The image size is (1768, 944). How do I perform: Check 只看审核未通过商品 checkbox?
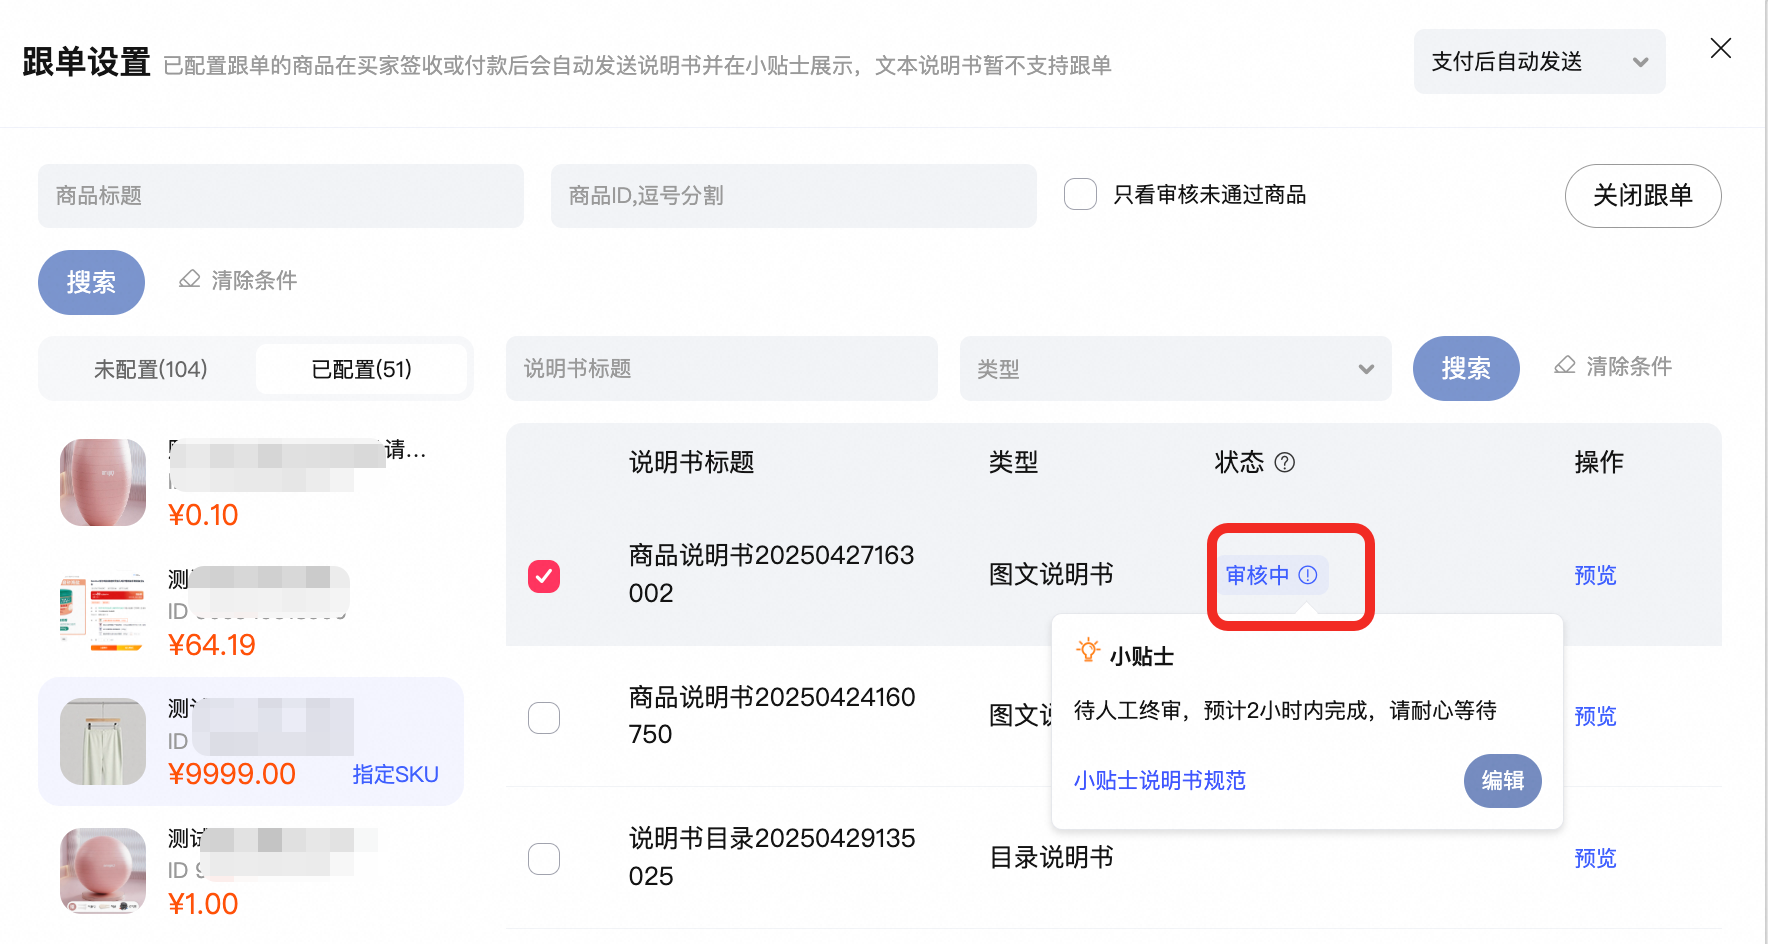(1080, 194)
